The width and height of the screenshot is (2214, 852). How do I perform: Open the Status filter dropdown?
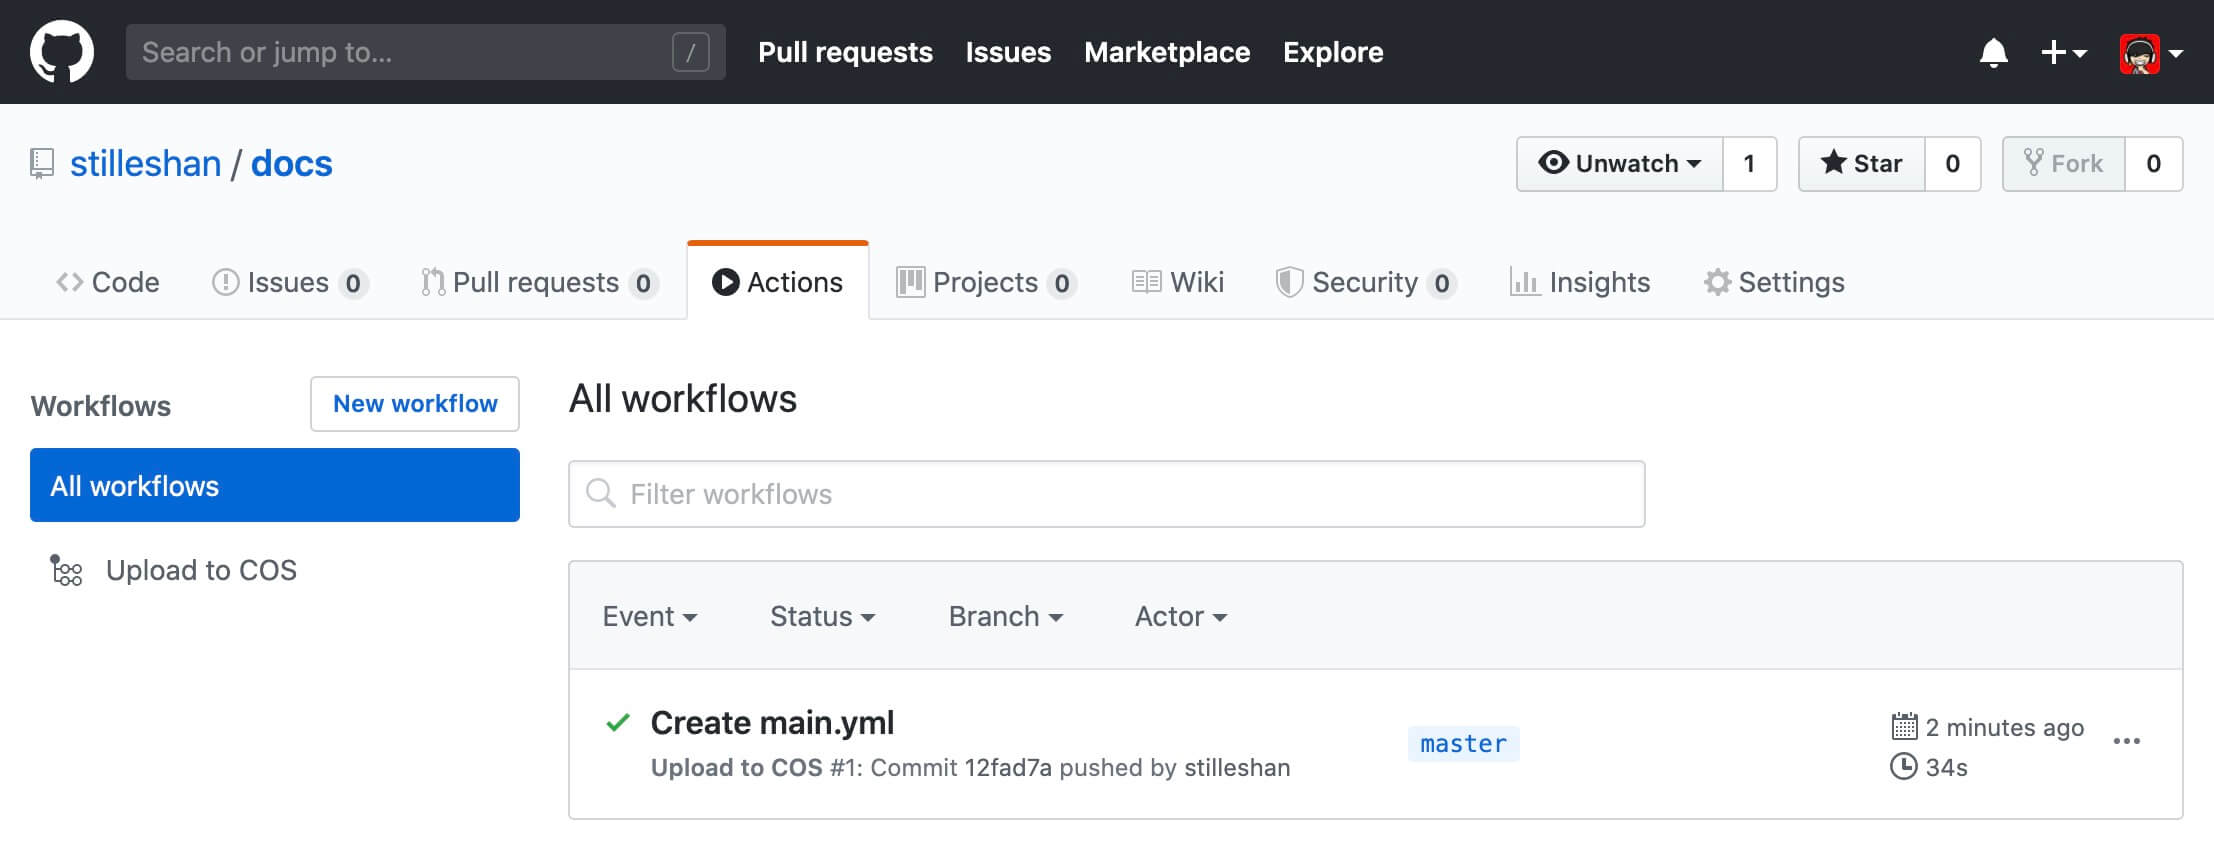click(x=822, y=616)
